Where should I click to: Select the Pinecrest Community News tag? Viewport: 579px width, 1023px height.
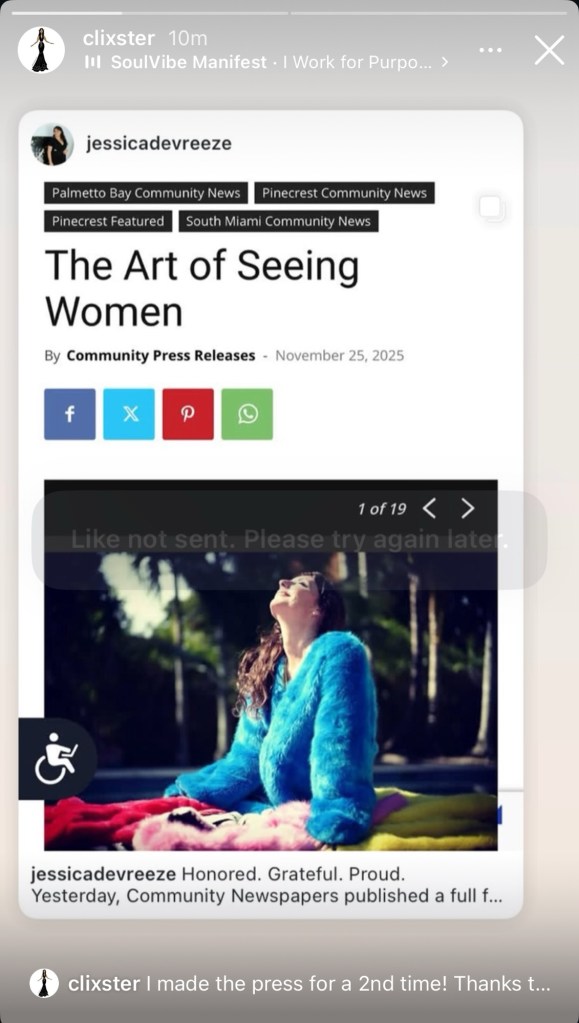[x=344, y=193]
